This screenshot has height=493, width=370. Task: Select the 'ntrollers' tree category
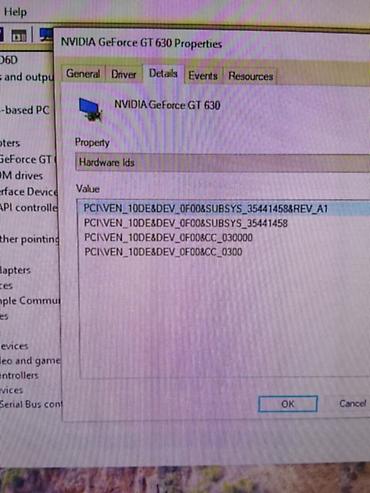(x=19, y=375)
